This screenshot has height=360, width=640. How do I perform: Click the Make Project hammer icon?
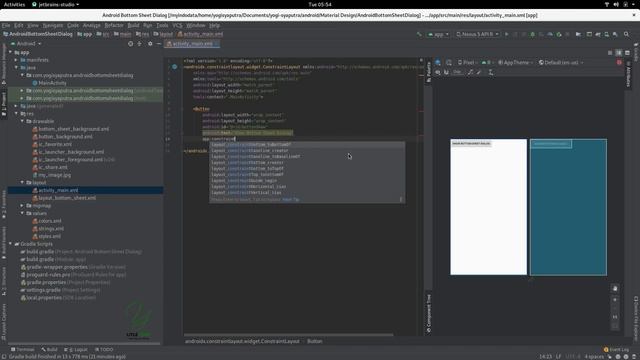(419, 34)
